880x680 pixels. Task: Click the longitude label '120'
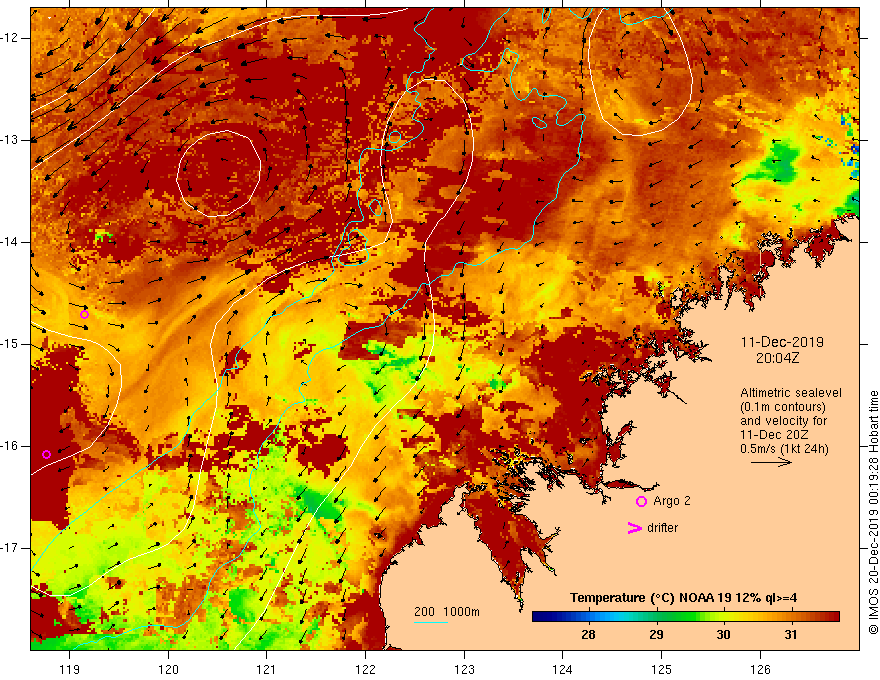tap(168, 669)
